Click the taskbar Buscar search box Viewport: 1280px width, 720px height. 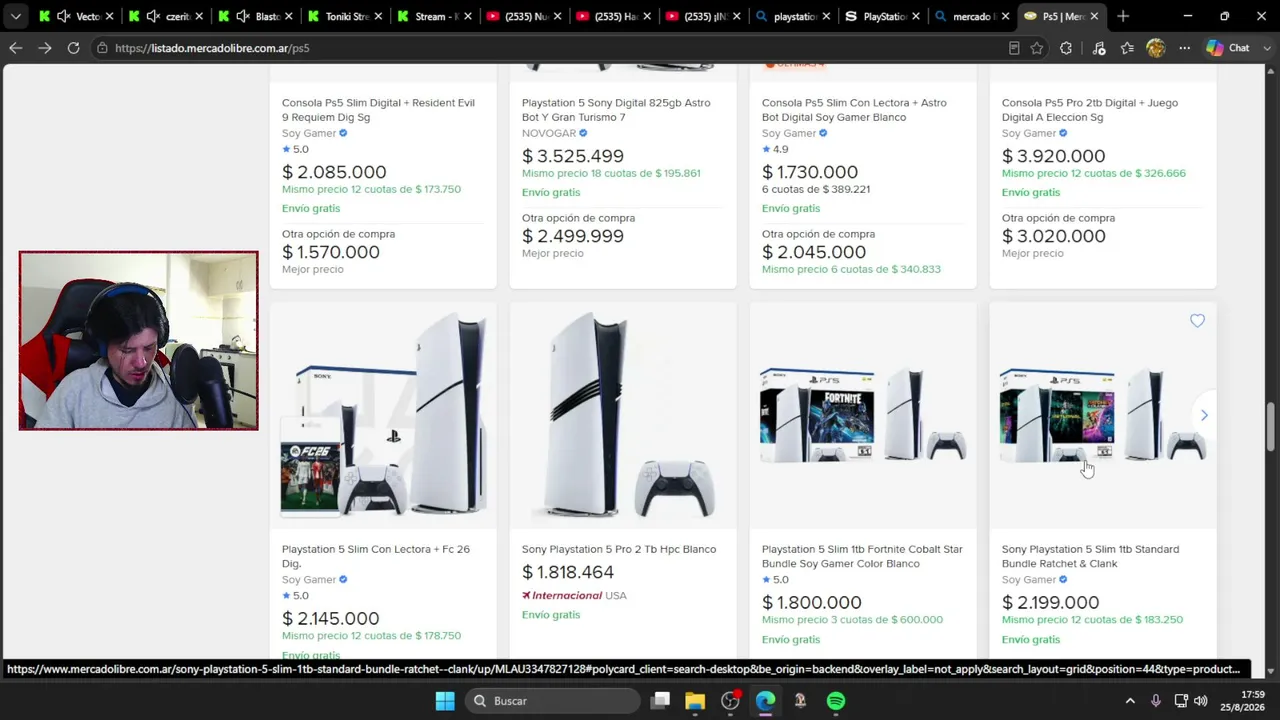coord(553,701)
